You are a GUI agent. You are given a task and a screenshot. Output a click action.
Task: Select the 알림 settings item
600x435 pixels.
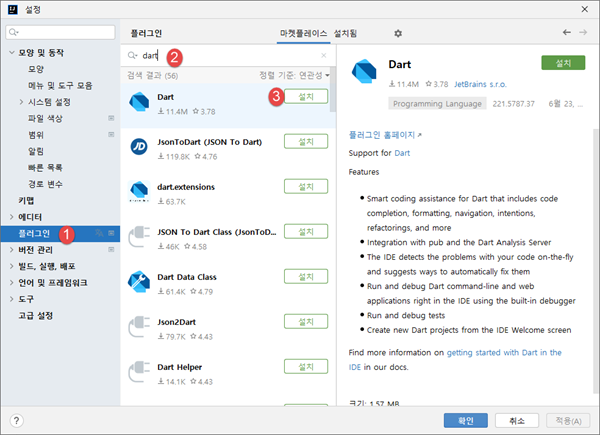[x=36, y=151]
